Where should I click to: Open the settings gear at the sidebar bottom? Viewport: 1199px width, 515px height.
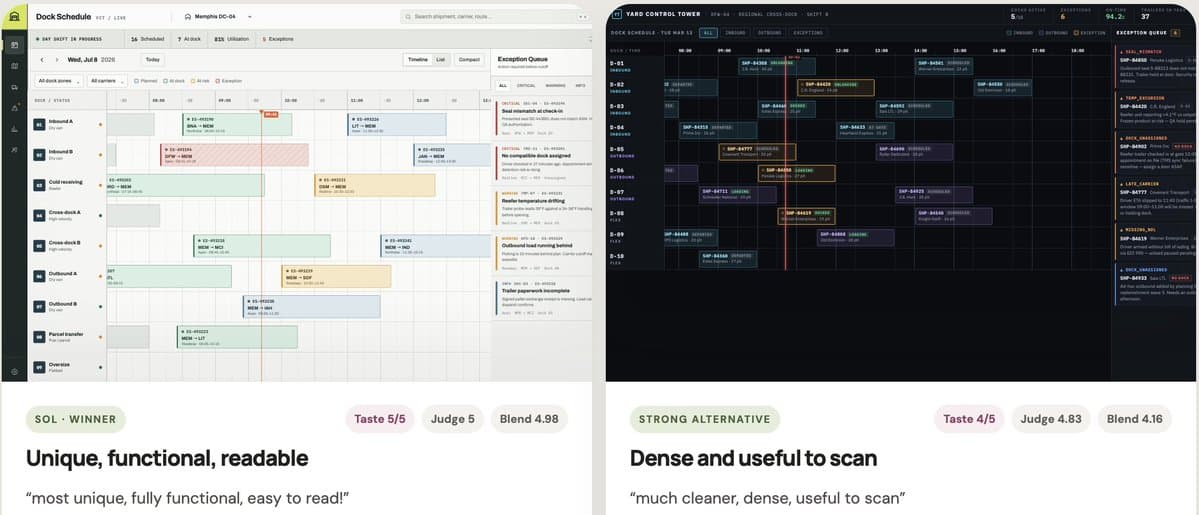15,372
